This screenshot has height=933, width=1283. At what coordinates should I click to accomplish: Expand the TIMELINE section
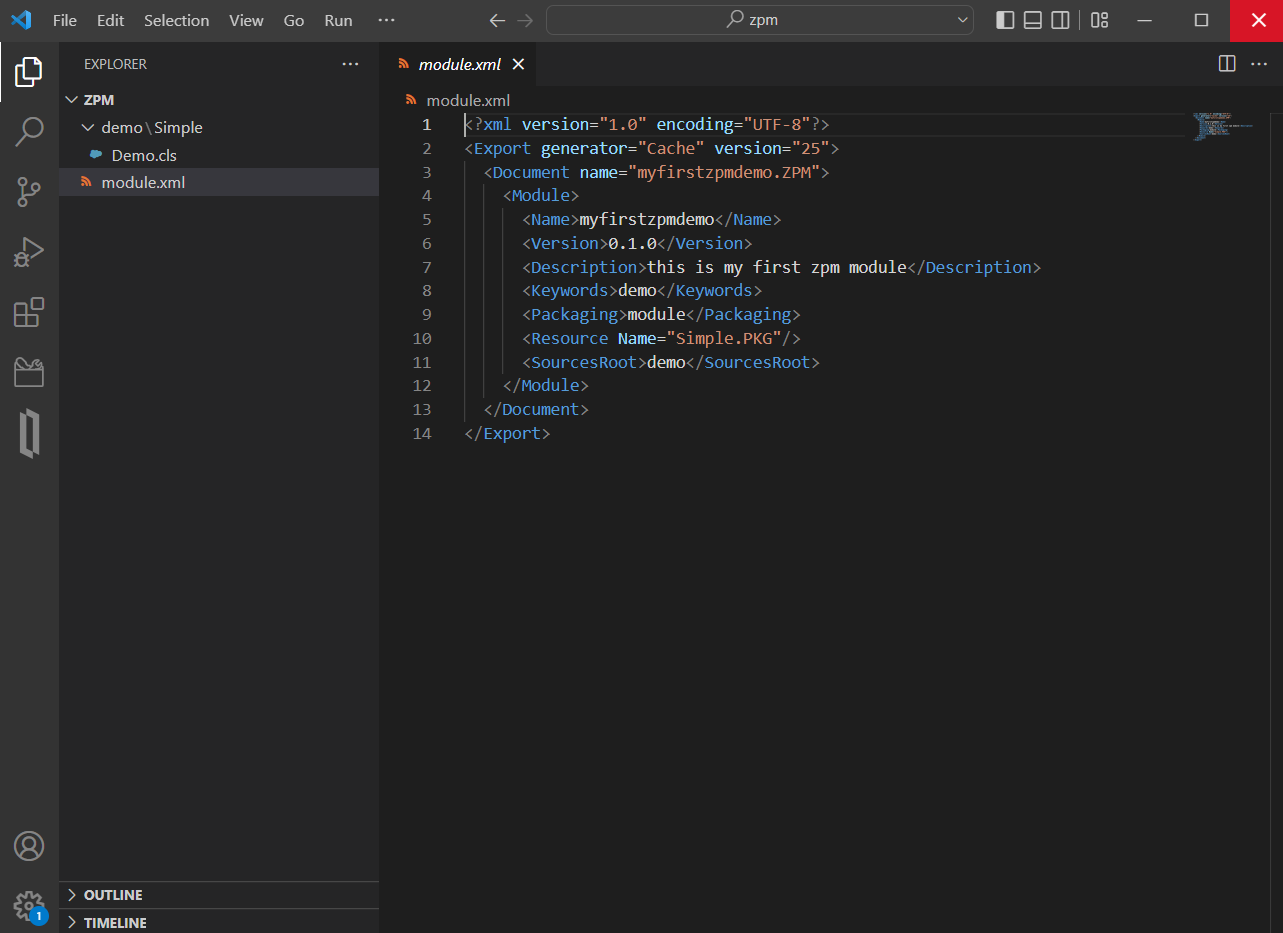114,923
